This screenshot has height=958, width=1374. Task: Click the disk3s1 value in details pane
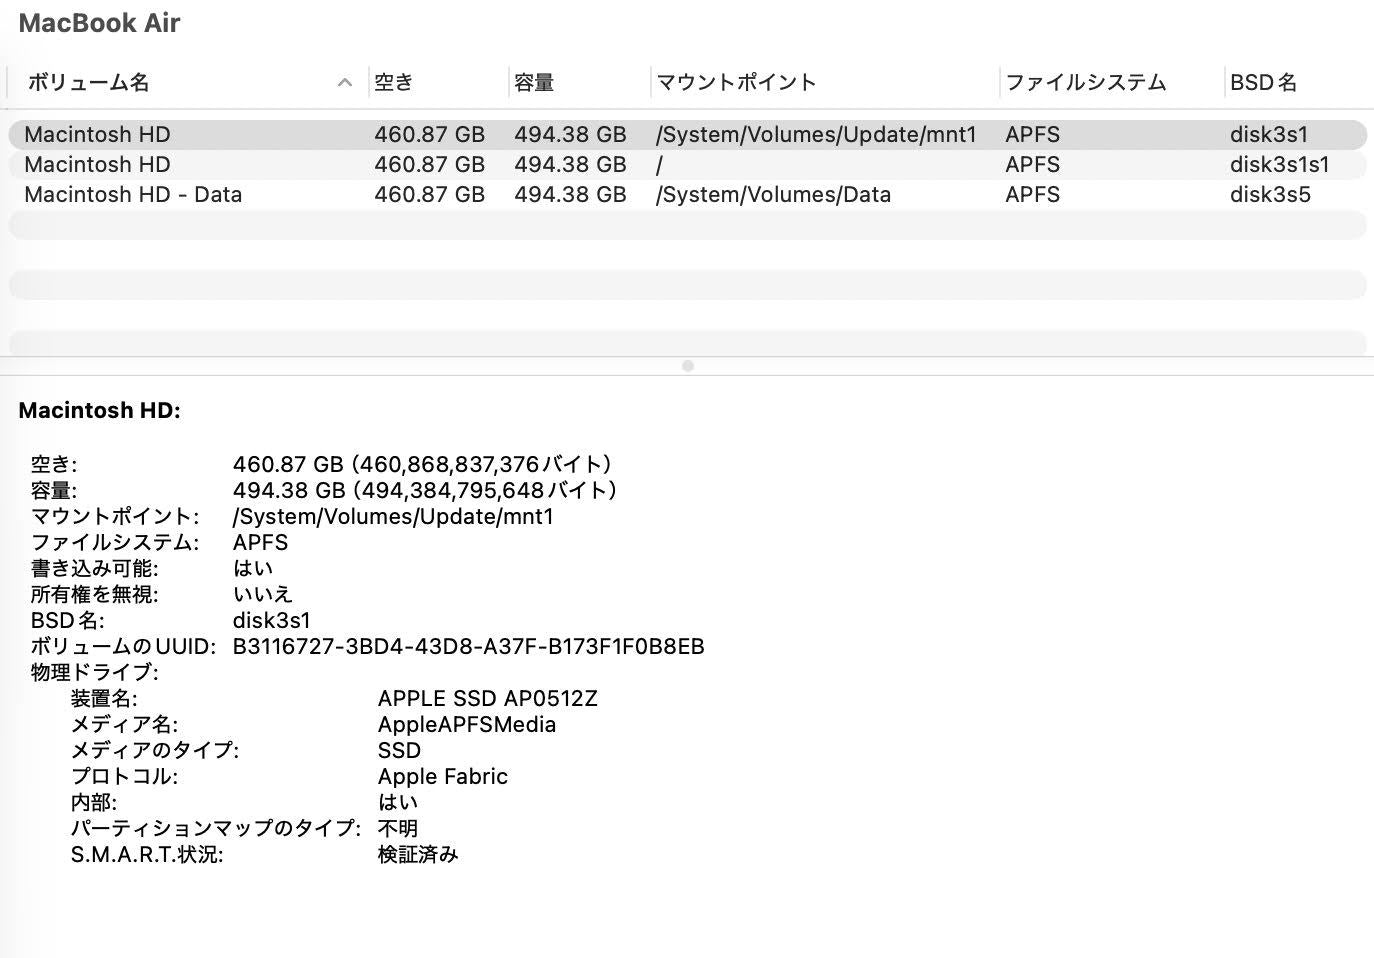pos(272,621)
